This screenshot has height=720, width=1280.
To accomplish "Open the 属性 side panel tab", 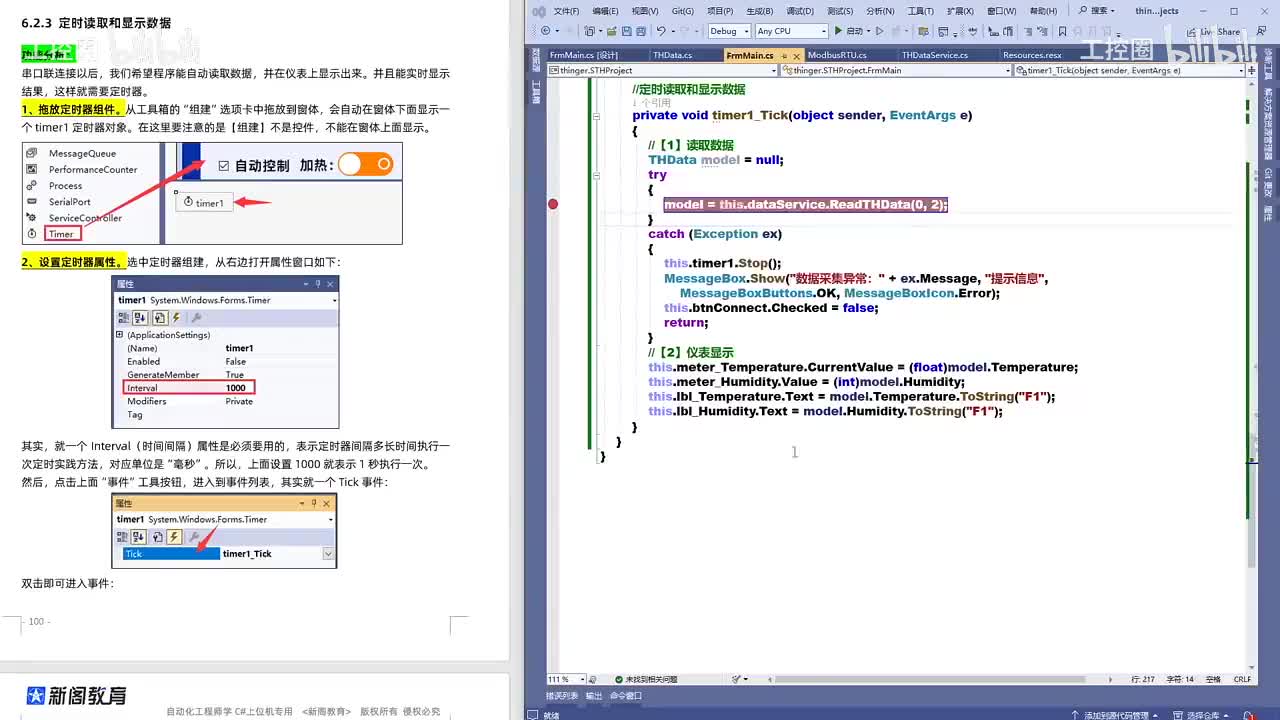I will click(1267, 214).
